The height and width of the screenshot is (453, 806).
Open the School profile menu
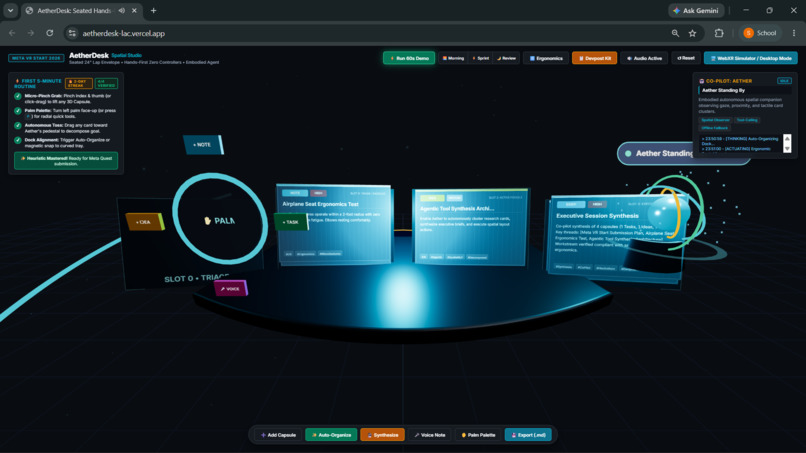(760, 33)
